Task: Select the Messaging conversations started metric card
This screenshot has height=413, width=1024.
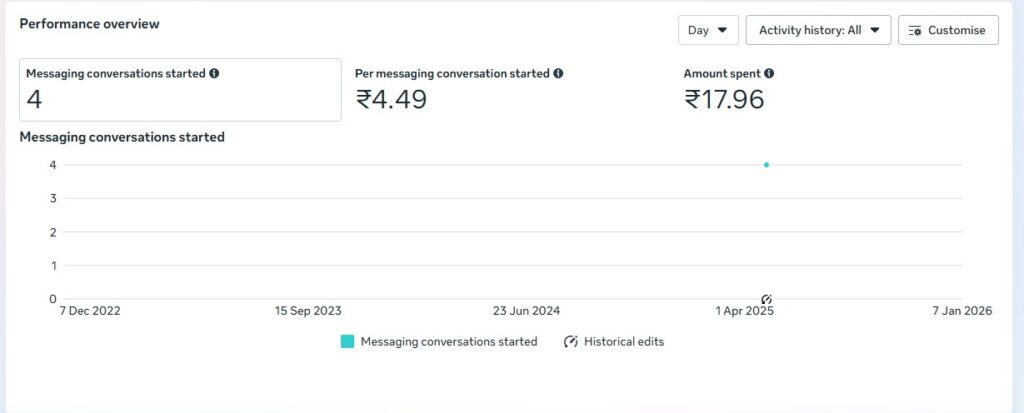Action: pyautogui.click(x=180, y=90)
